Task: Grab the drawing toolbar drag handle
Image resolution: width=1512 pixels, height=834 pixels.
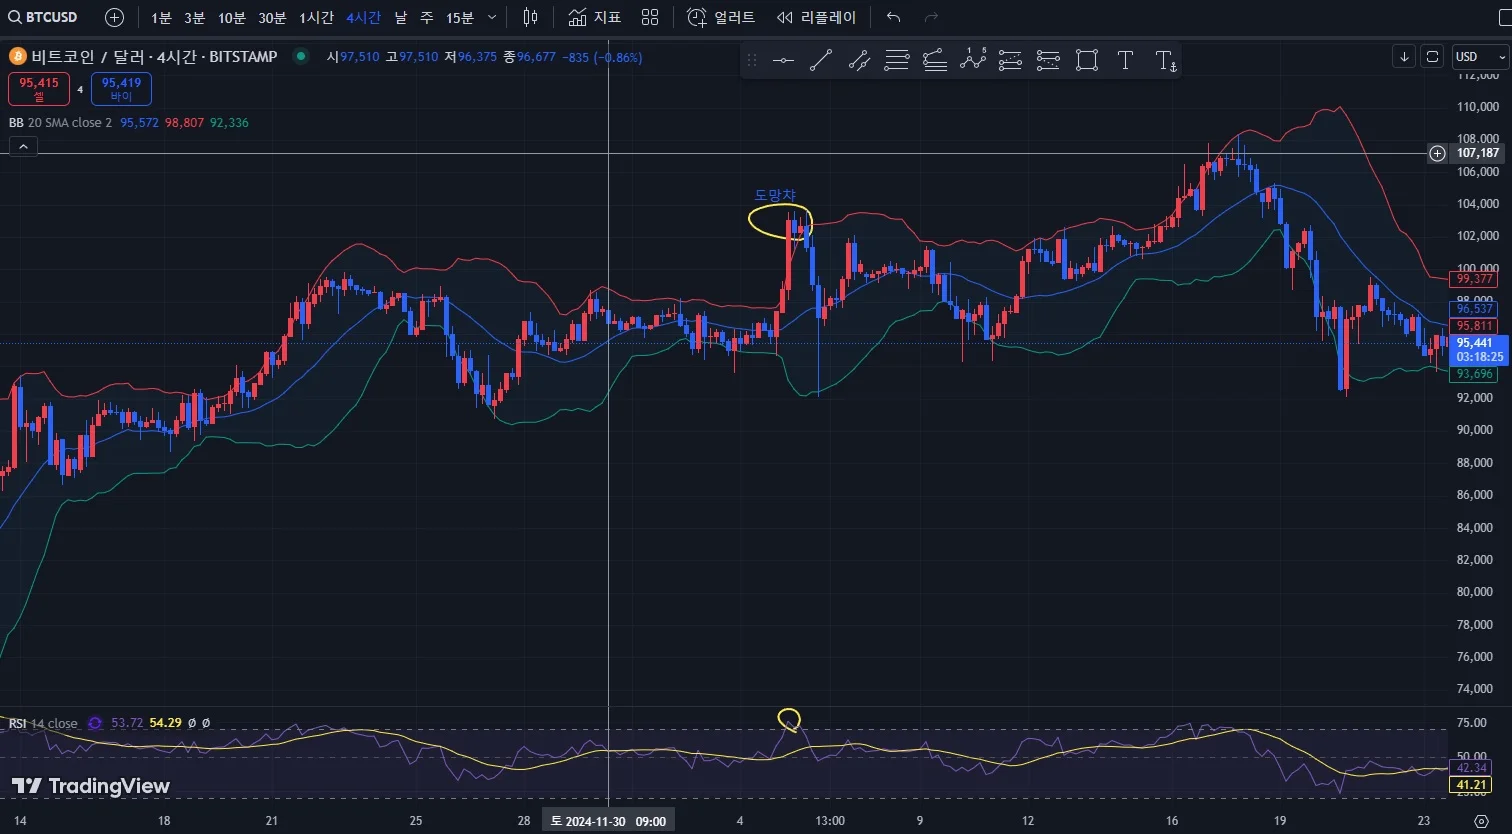Action: [752, 61]
